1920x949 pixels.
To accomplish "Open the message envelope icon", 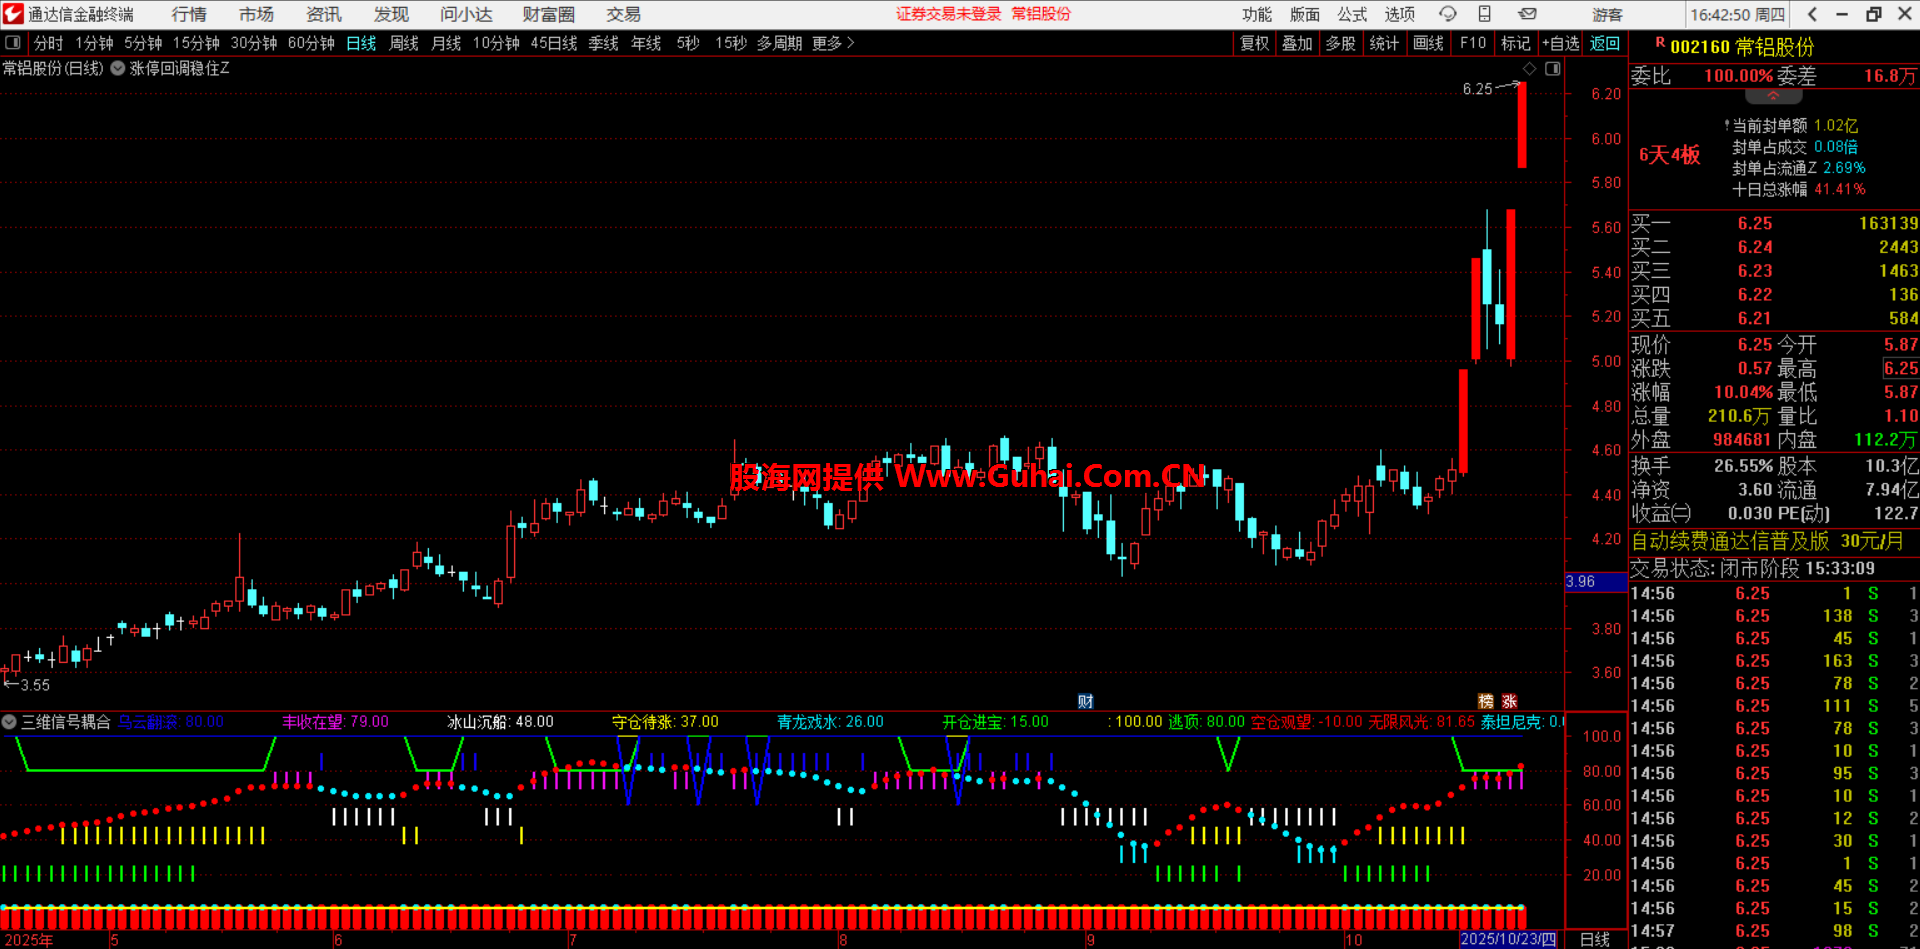I will (1527, 14).
